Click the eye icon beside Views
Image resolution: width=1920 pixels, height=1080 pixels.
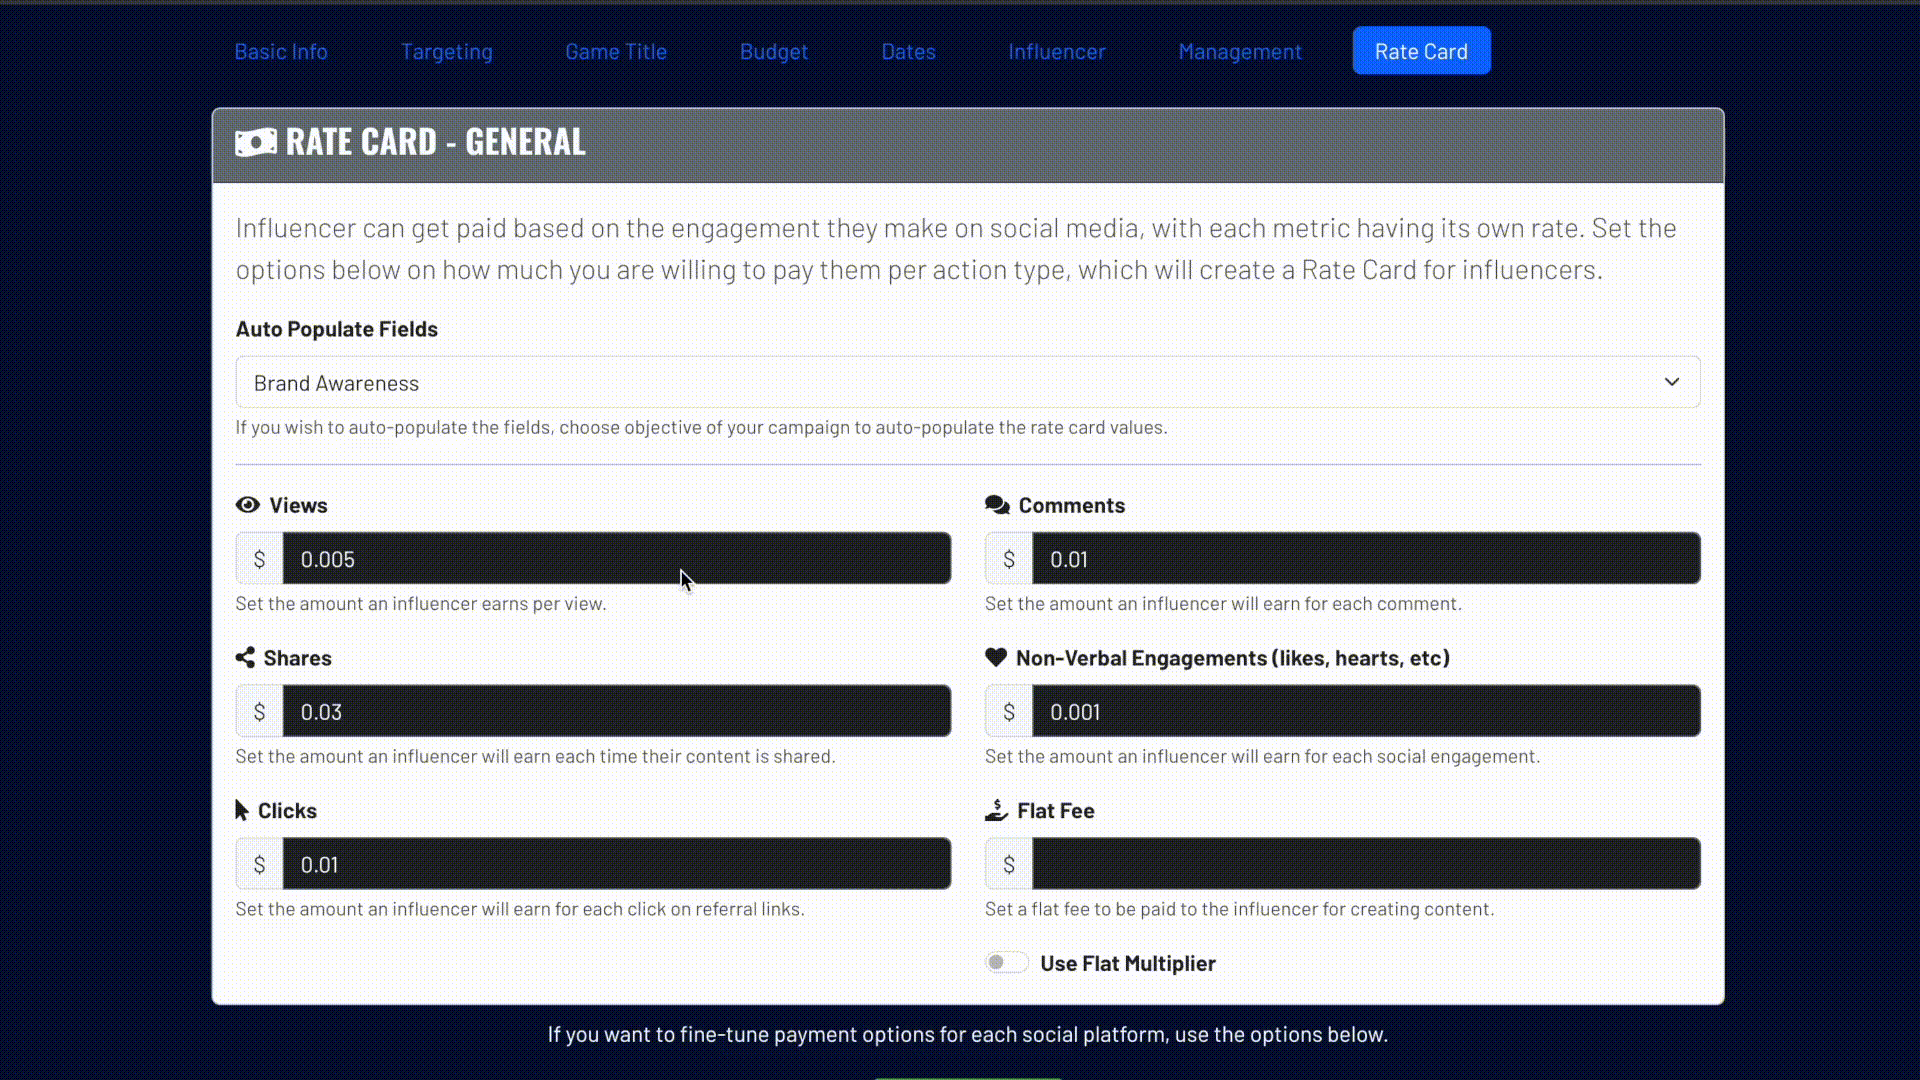pos(247,505)
